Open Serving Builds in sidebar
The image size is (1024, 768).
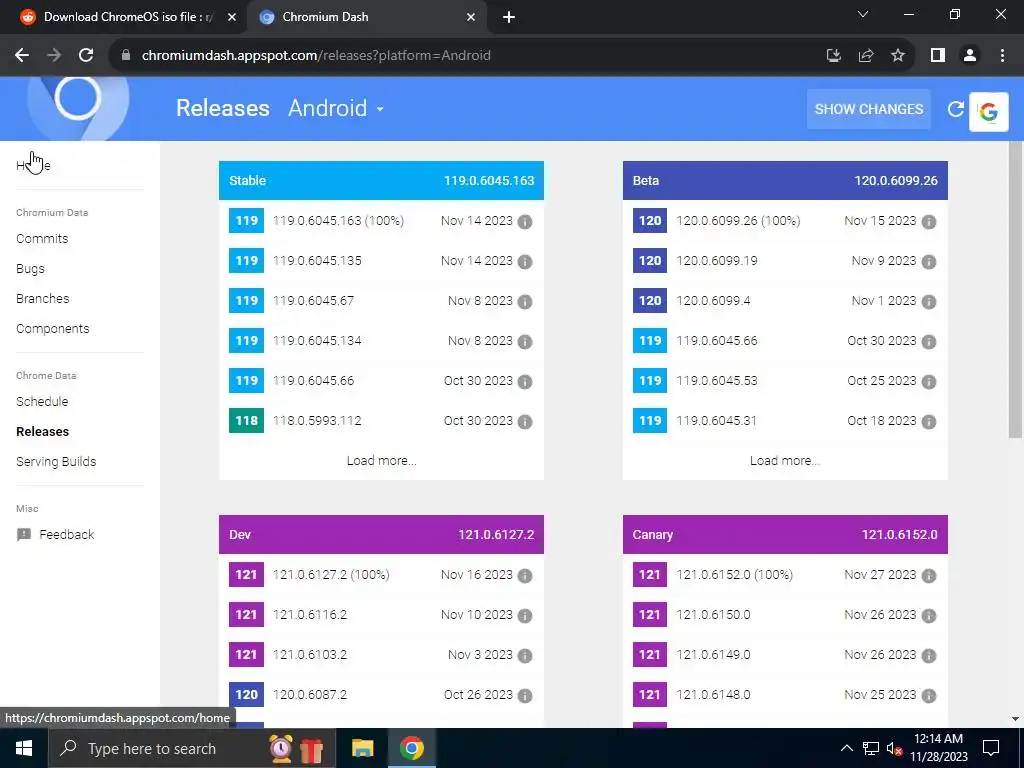click(x=56, y=462)
